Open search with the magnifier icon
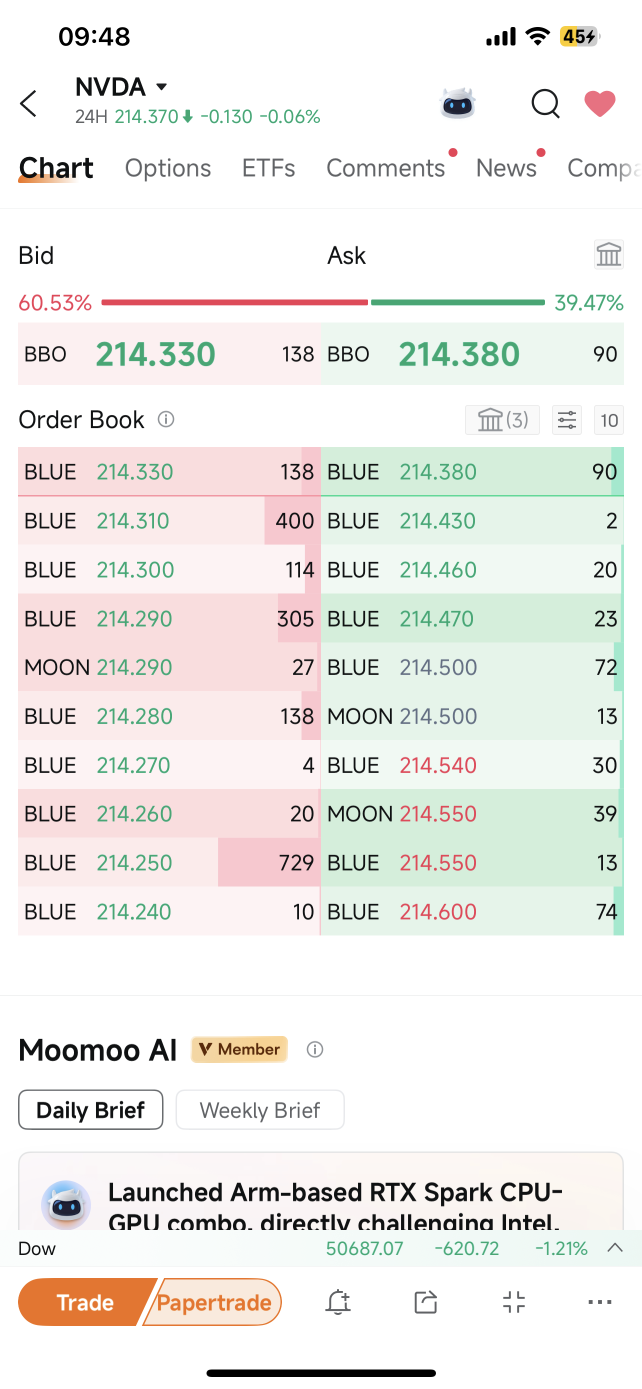Viewport: 642px width, 1389px height. (x=545, y=103)
